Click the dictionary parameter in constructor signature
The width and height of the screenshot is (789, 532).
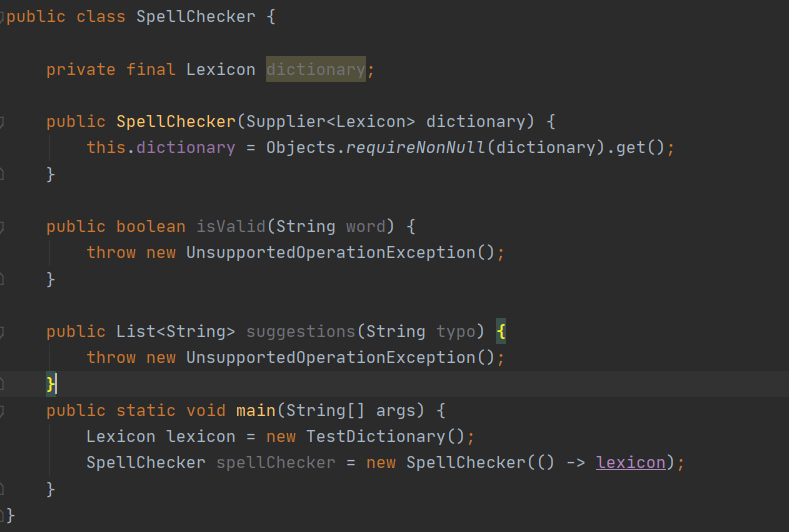[475, 122]
